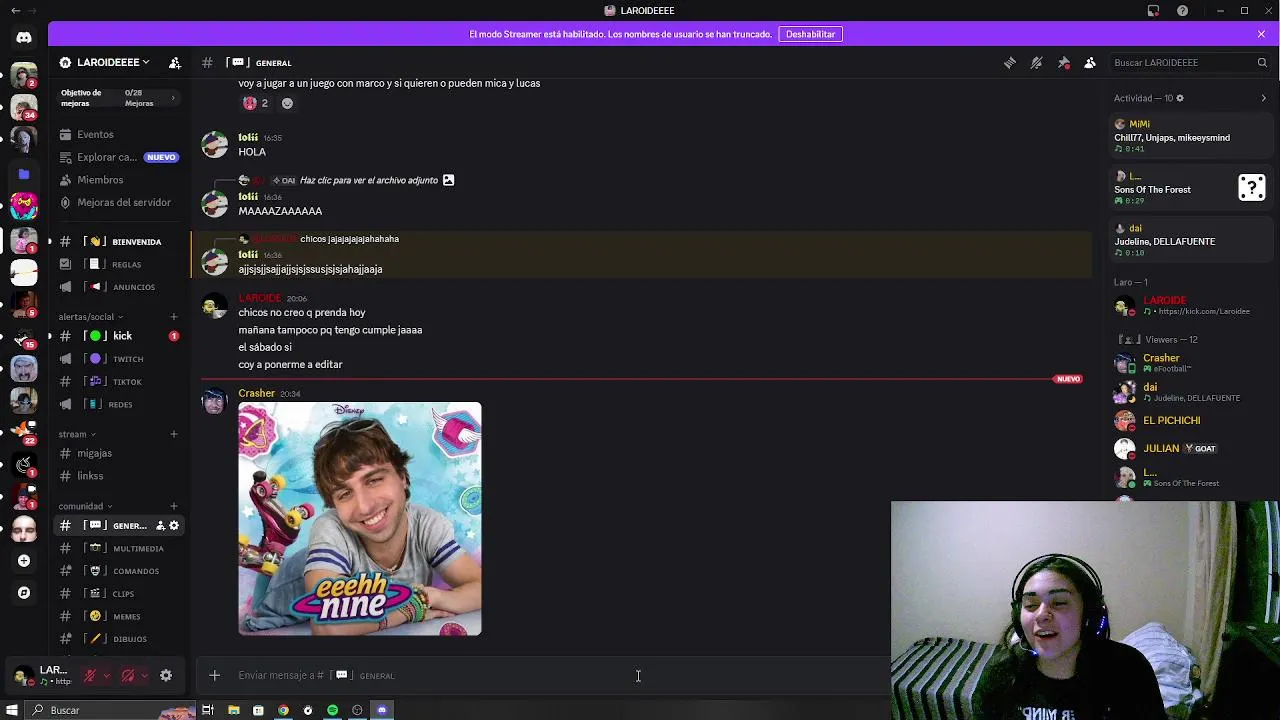Open File Explorer in the Windows taskbar
This screenshot has width=1280, height=720.
point(233,710)
